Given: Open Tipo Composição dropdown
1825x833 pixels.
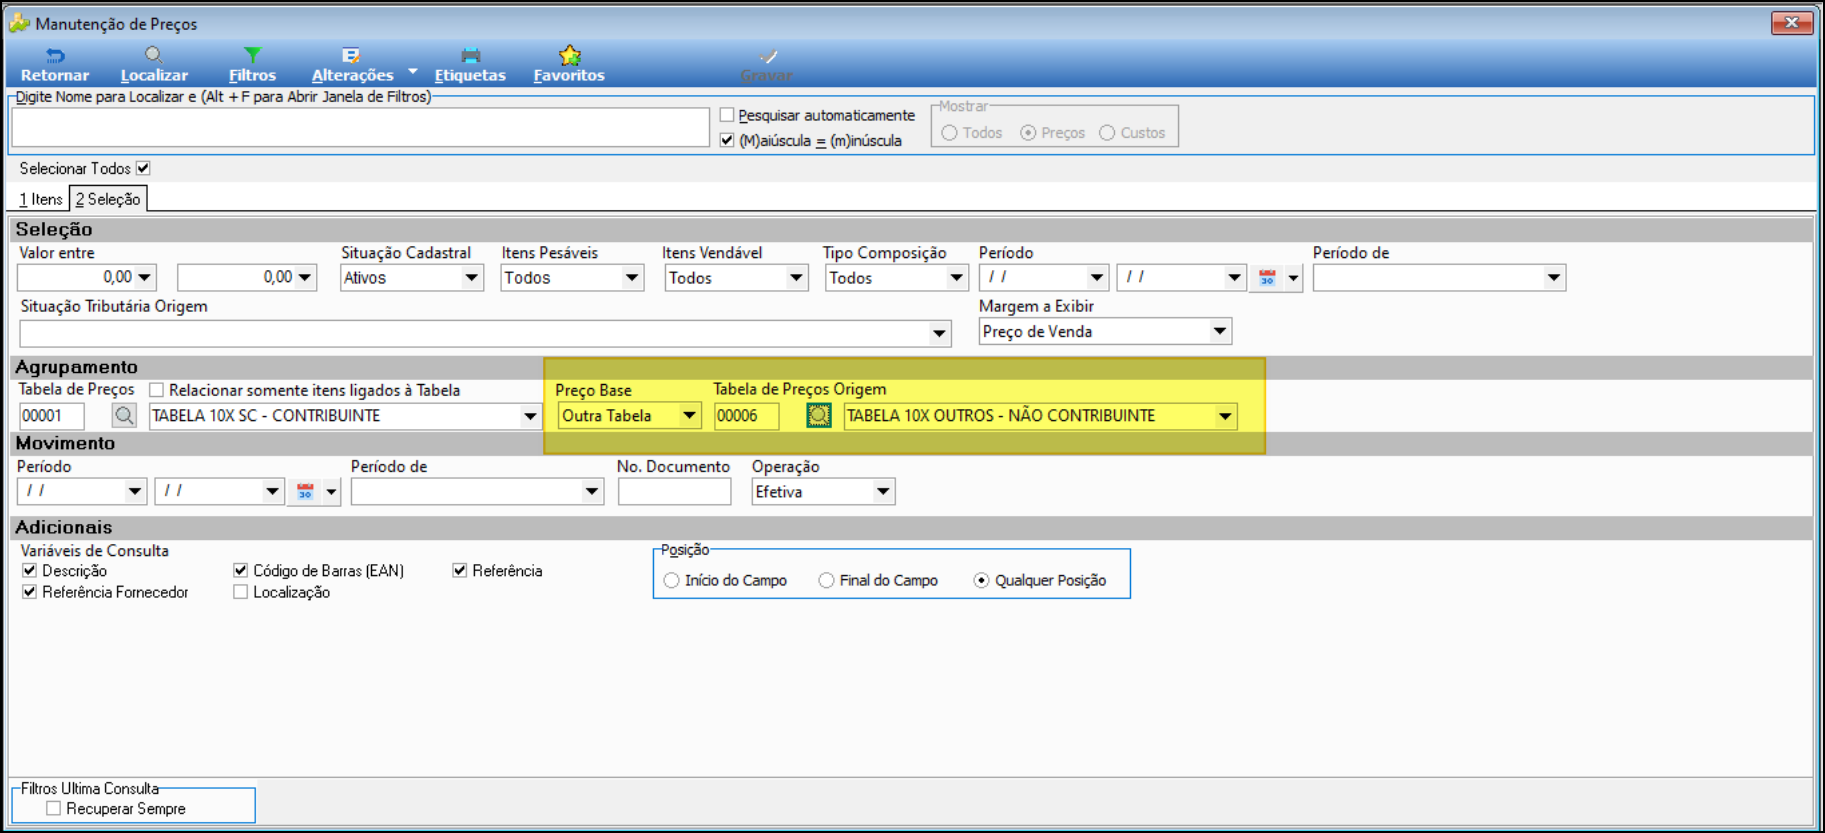Looking at the screenshot, I should click(956, 278).
